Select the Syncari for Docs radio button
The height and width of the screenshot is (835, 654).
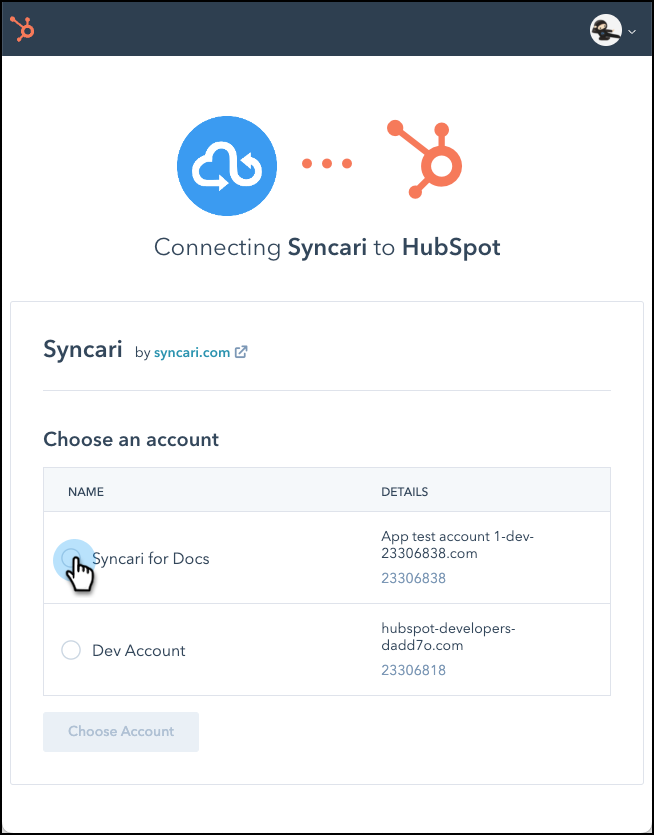(71, 558)
